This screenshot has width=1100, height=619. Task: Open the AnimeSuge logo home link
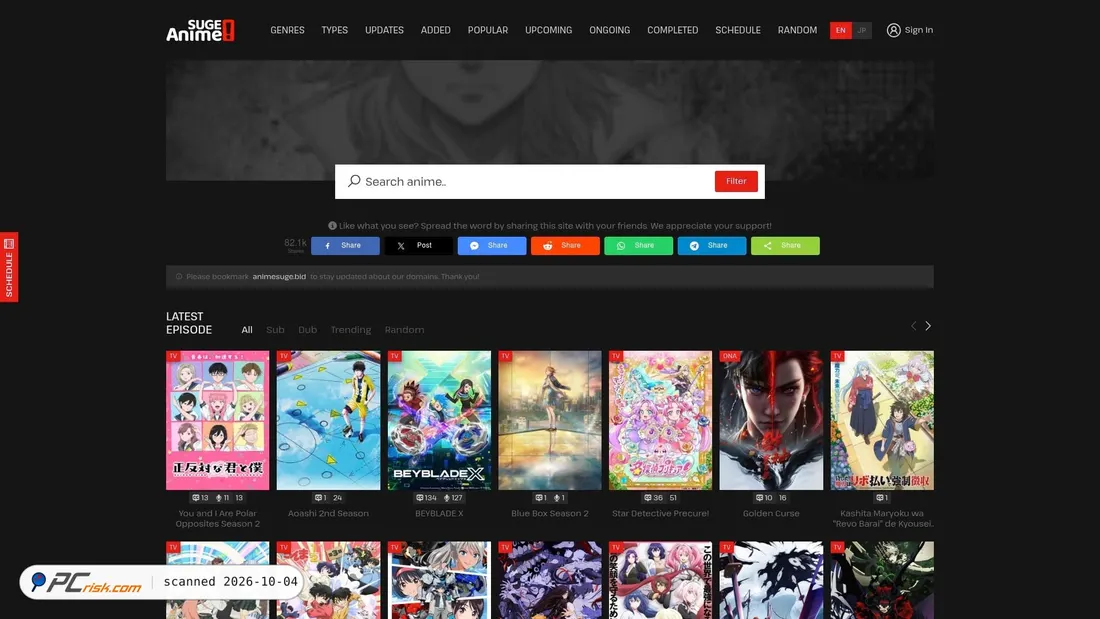click(201, 30)
